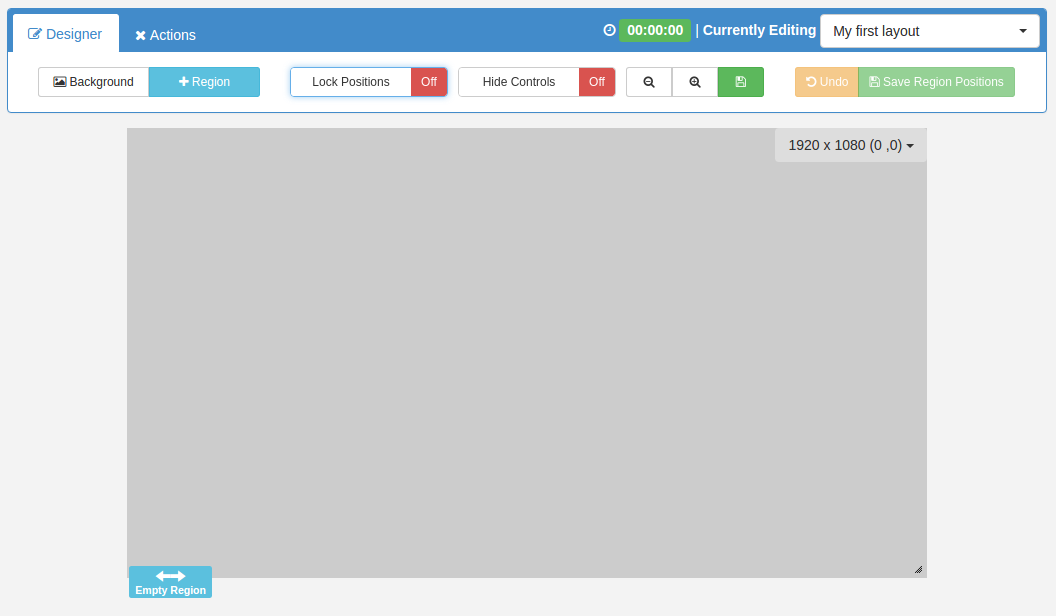Click the Currently Editing label

click(759, 30)
